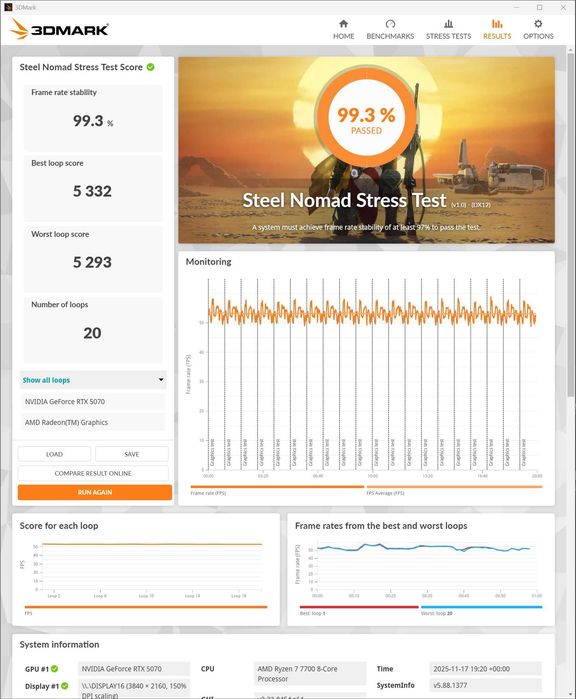
Task: Open the Options gear icon
Action: 538,24
